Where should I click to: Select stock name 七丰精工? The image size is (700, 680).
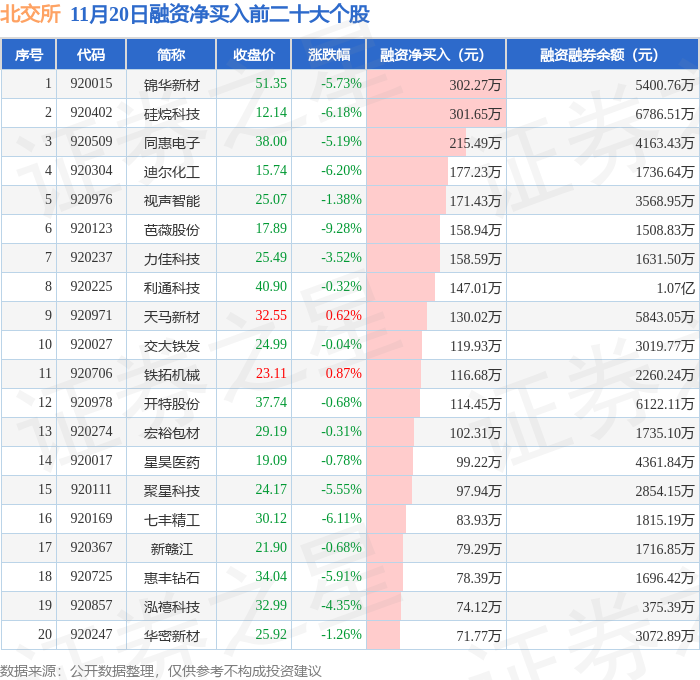point(171,520)
